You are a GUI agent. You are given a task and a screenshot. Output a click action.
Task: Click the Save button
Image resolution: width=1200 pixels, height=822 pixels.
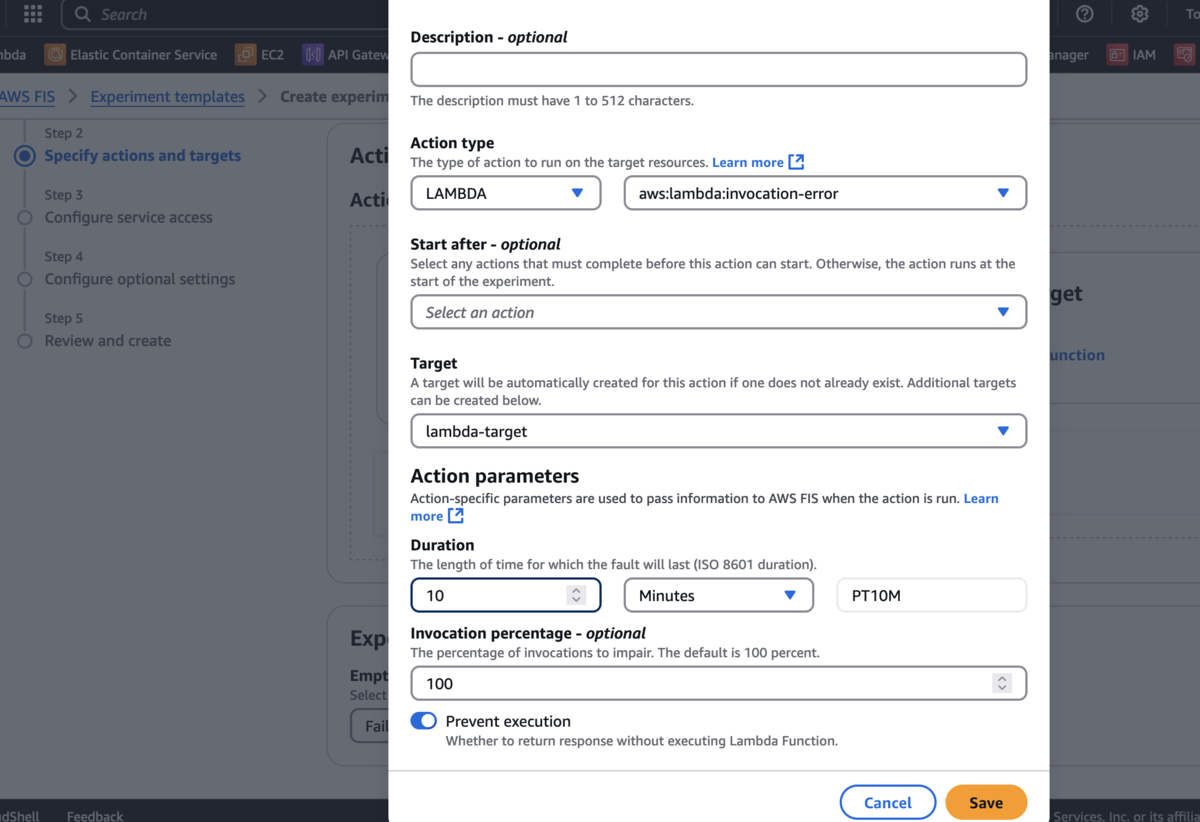986,802
